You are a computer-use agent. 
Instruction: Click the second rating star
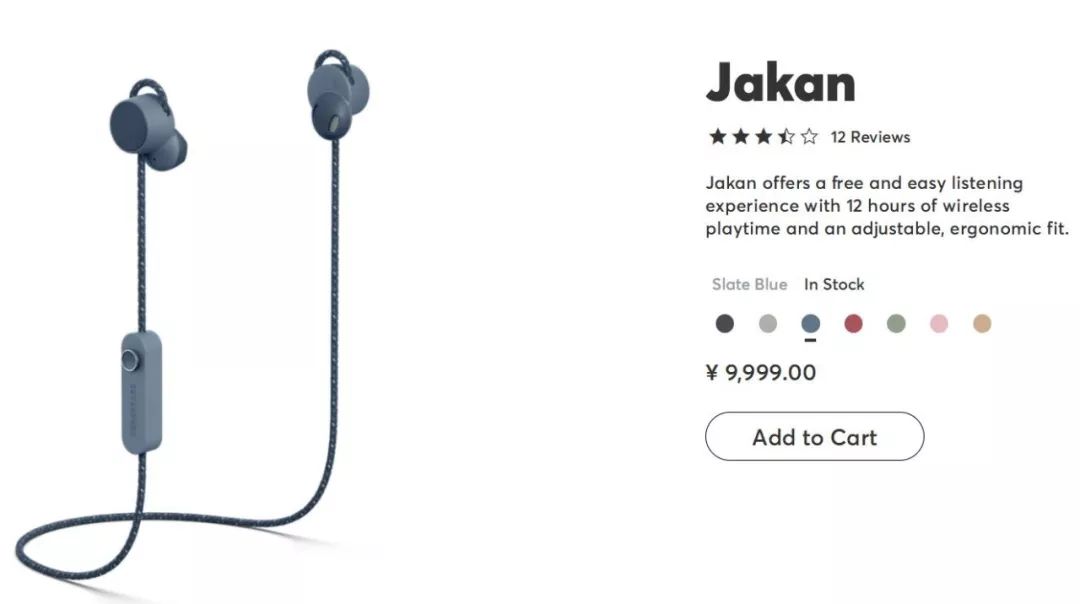(x=740, y=136)
